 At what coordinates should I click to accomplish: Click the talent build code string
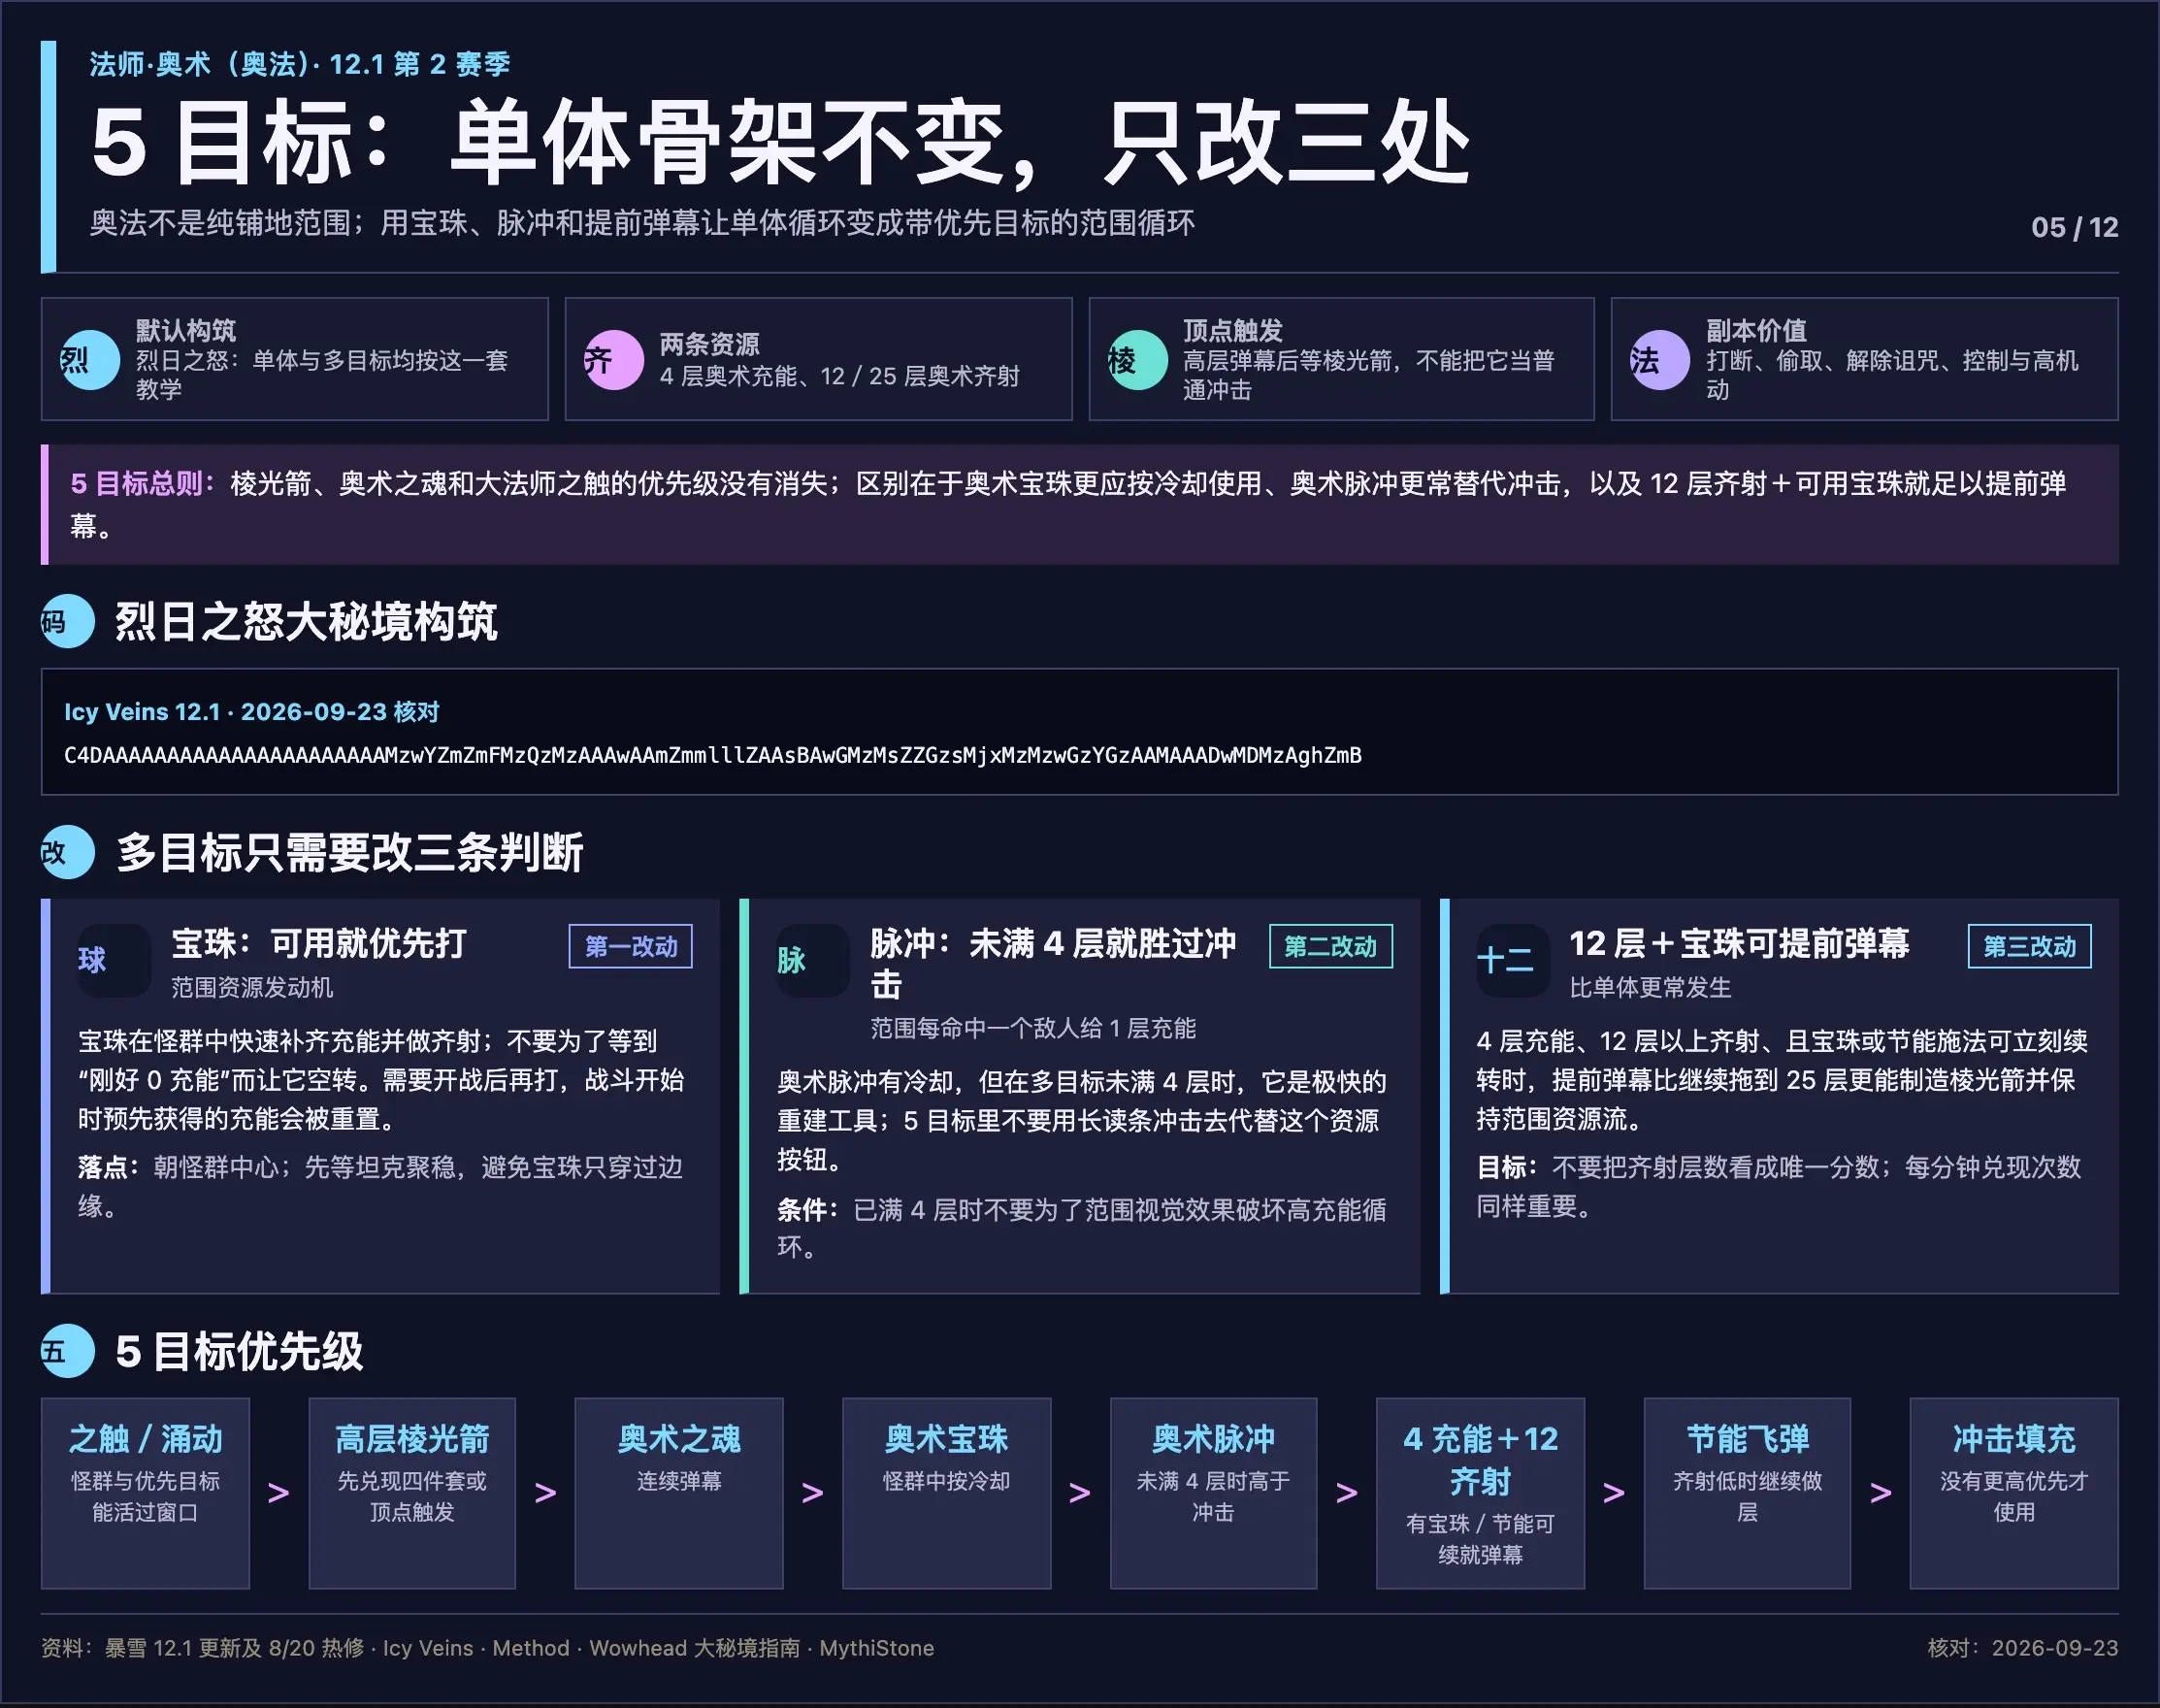click(713, 755)
